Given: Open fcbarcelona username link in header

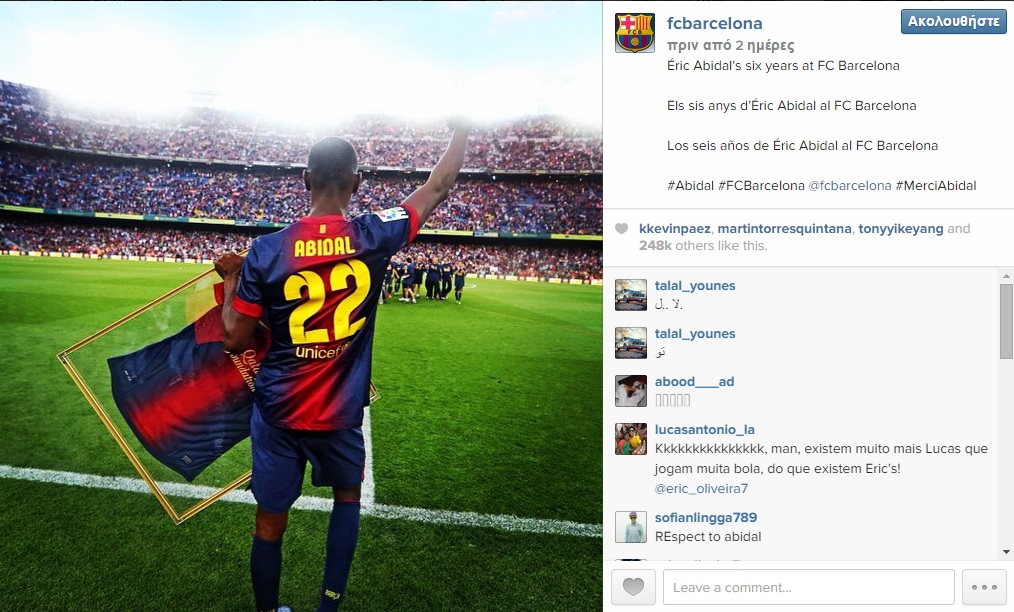Looking at the screenshot, I should (715, 23).
